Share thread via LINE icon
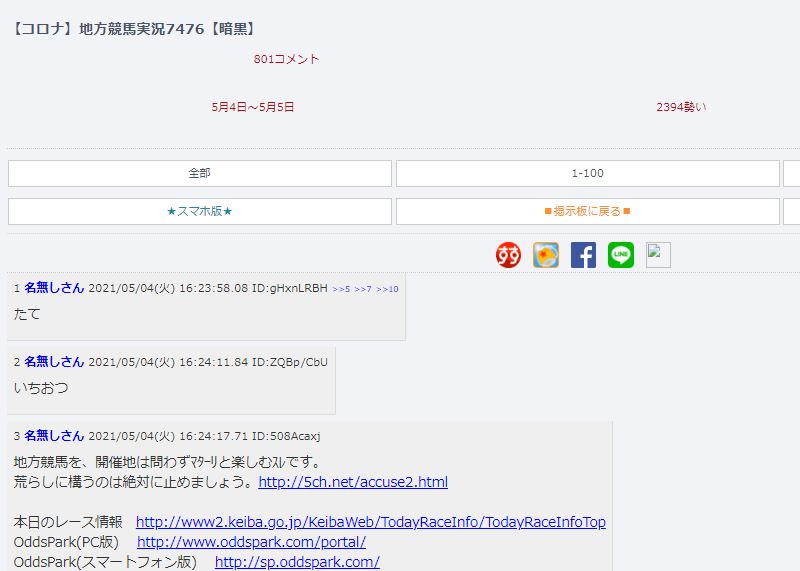 coord(621,255)
